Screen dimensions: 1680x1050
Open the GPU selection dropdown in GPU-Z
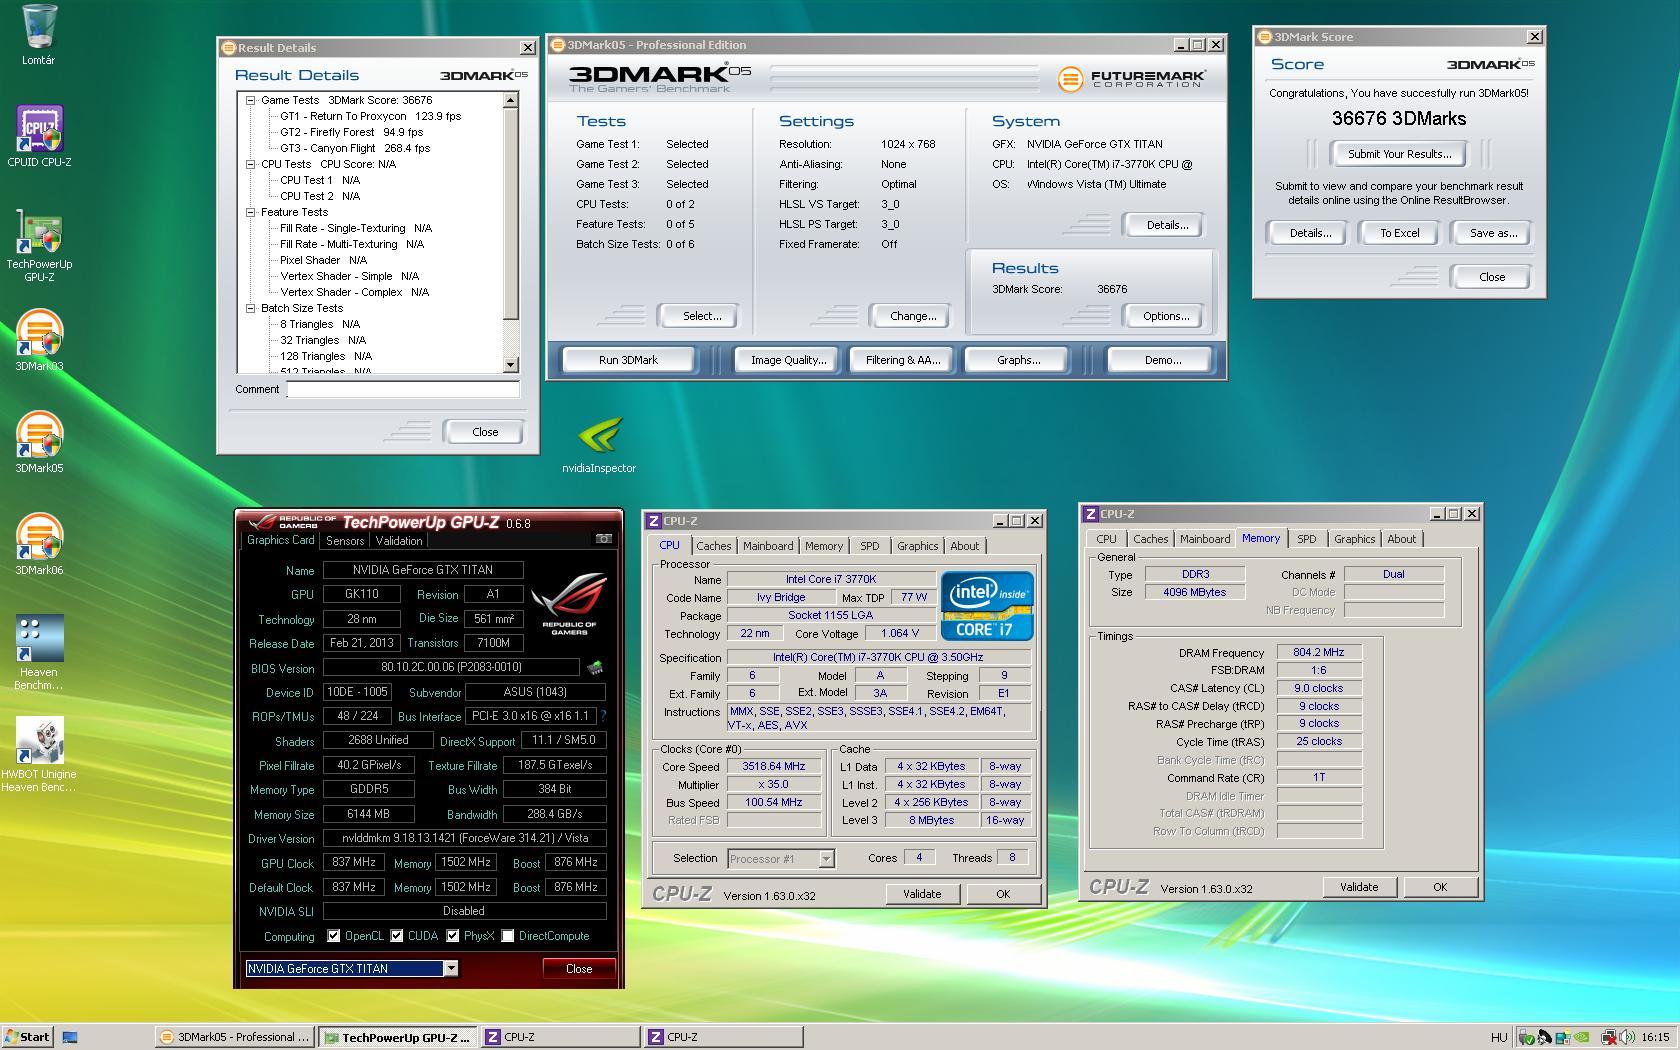pos(451,968)
